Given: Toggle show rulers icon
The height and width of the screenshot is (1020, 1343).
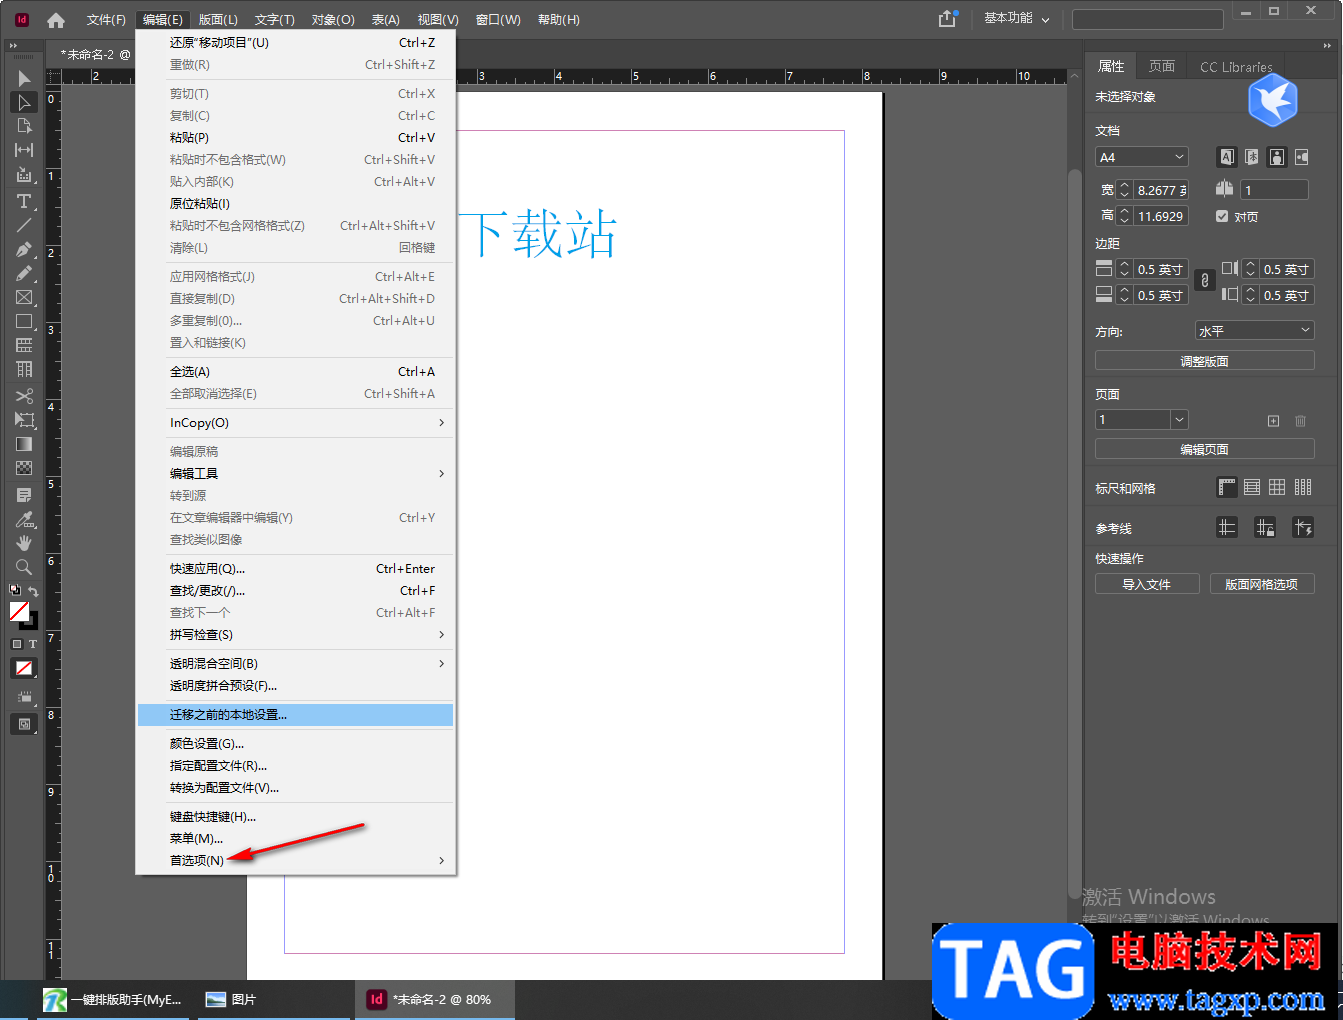Looking at the screenshot, I should click(x=1227, y=487).
